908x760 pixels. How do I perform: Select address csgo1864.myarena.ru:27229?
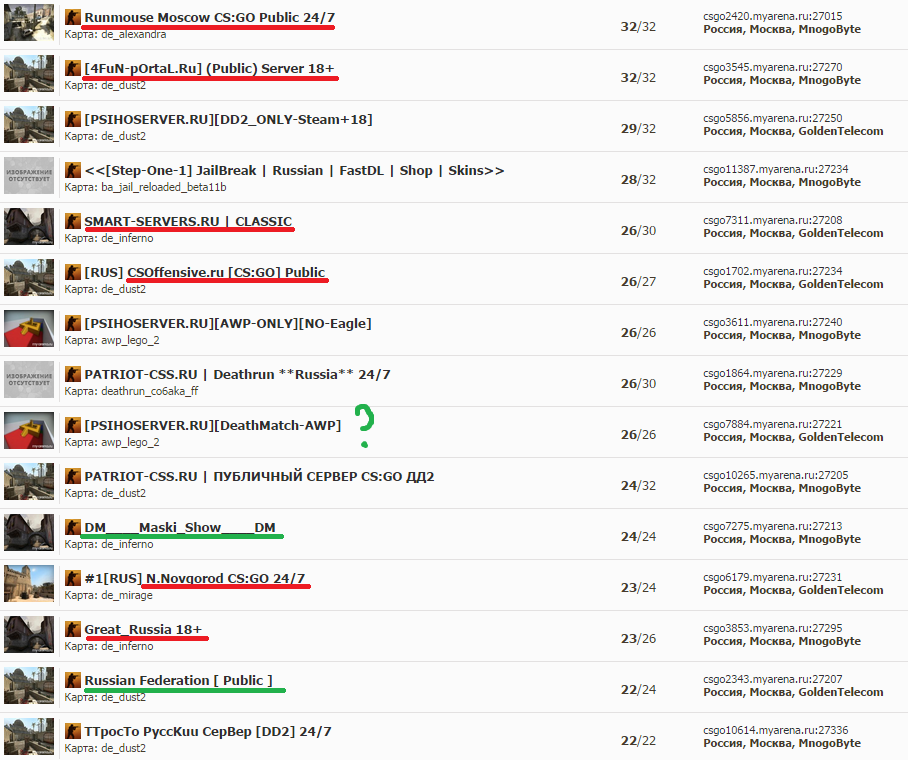click(x=772, y=373)
